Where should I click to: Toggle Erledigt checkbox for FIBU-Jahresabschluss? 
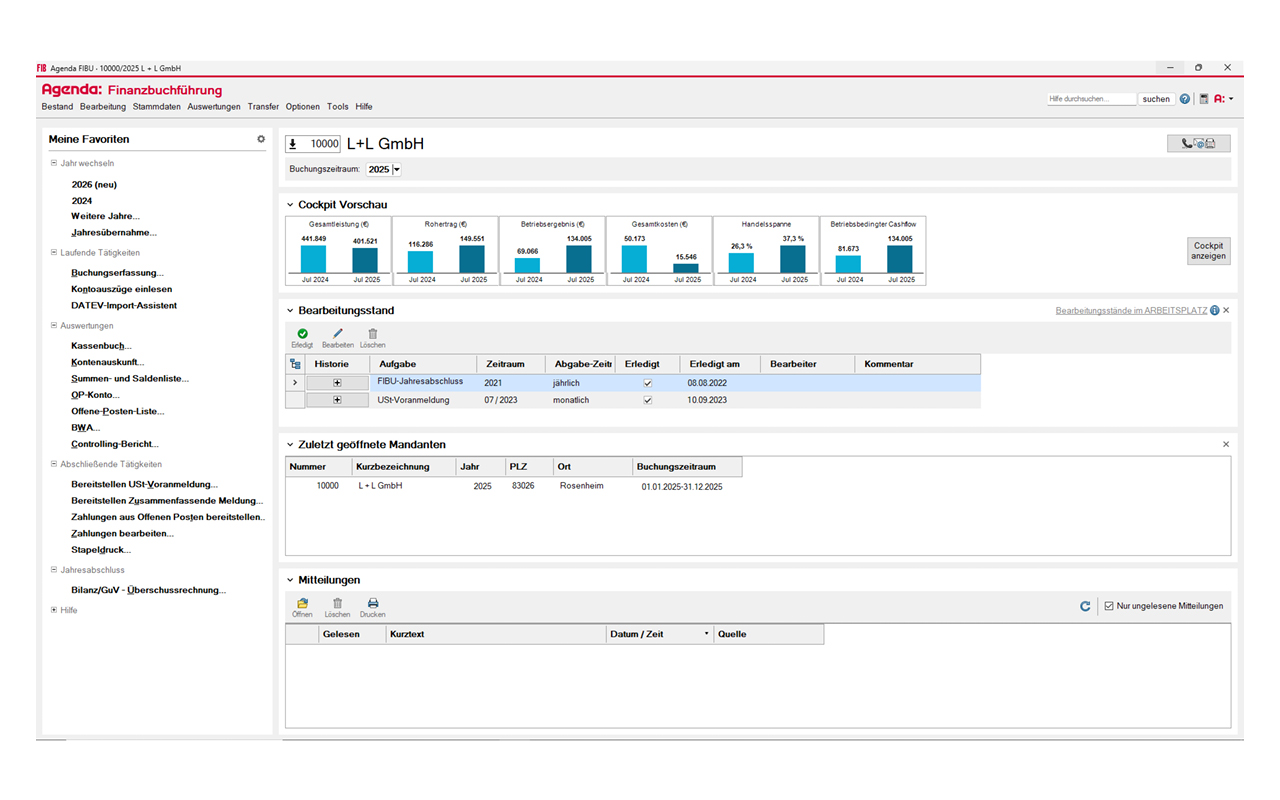tap(648, 383)
